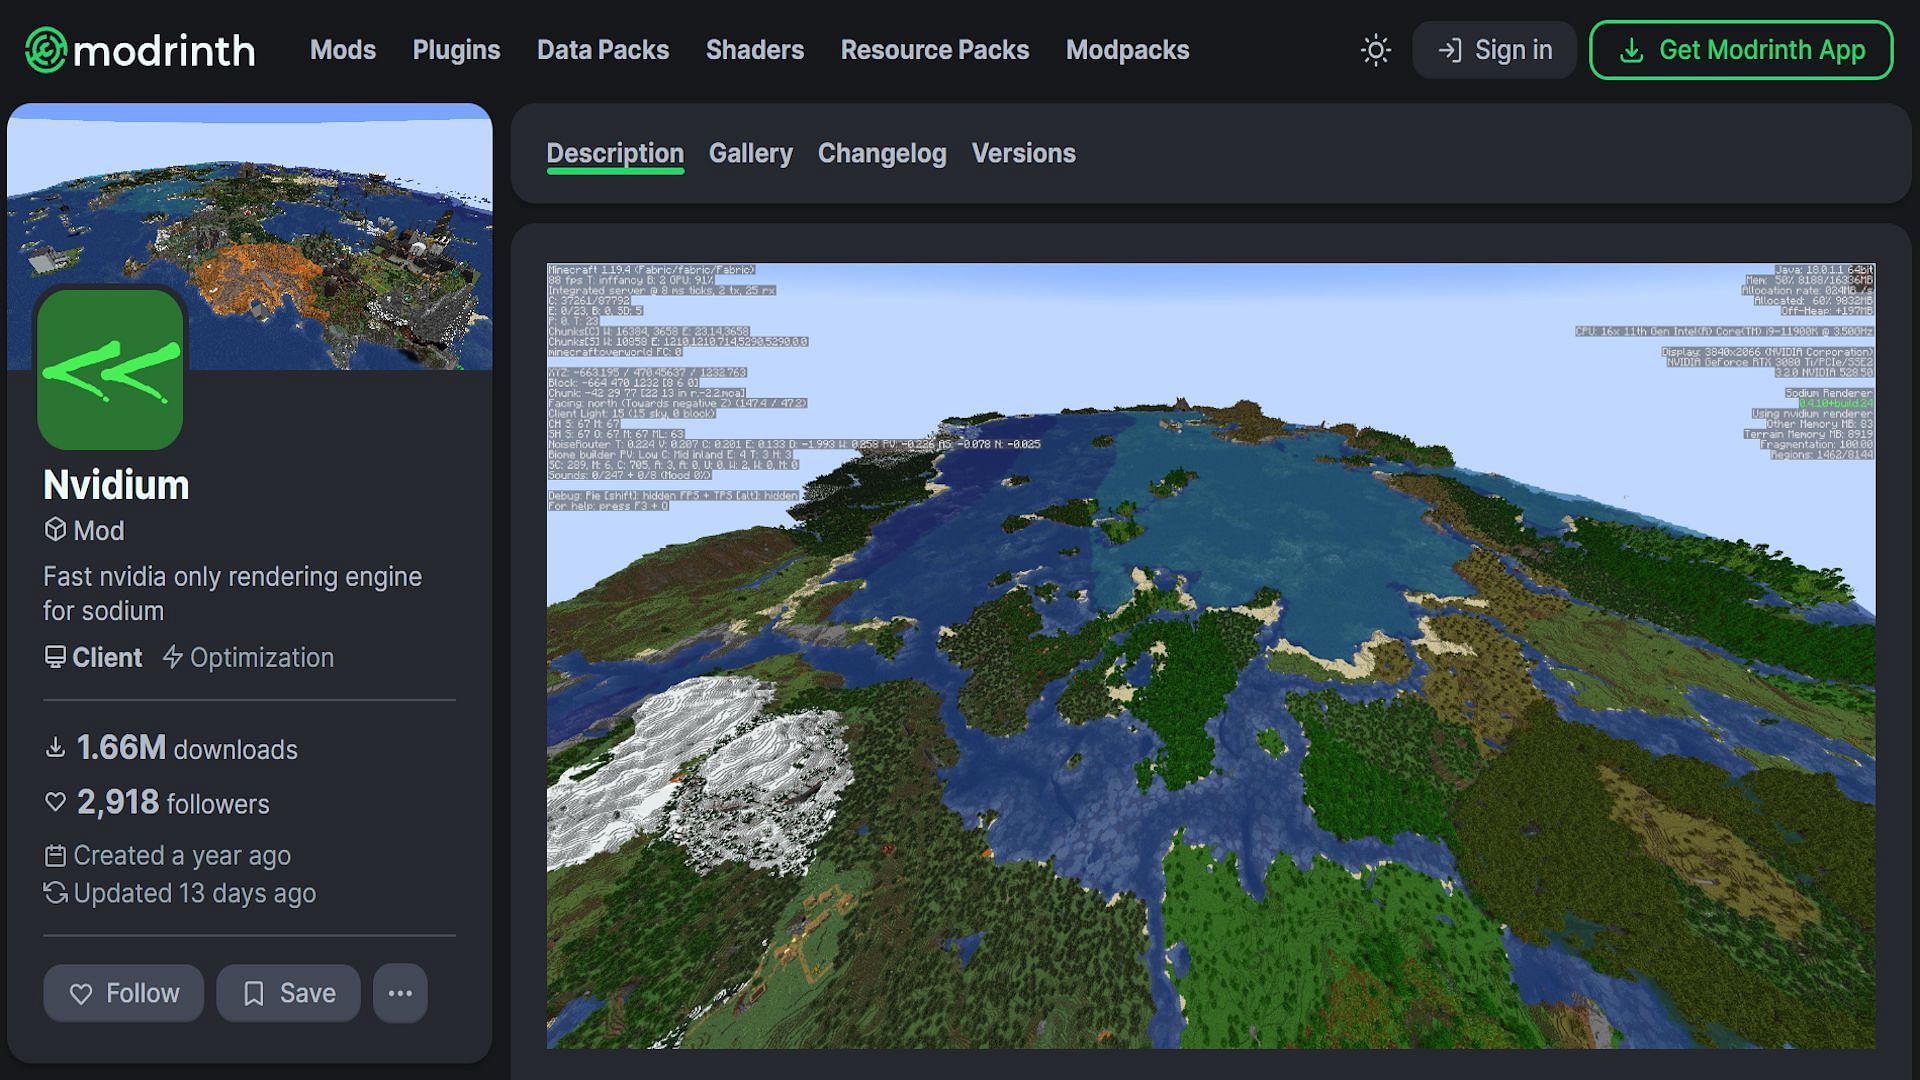Click the Follow heart toggle button
Viewport: 1920px width, 1080px height.
point(124,992)
